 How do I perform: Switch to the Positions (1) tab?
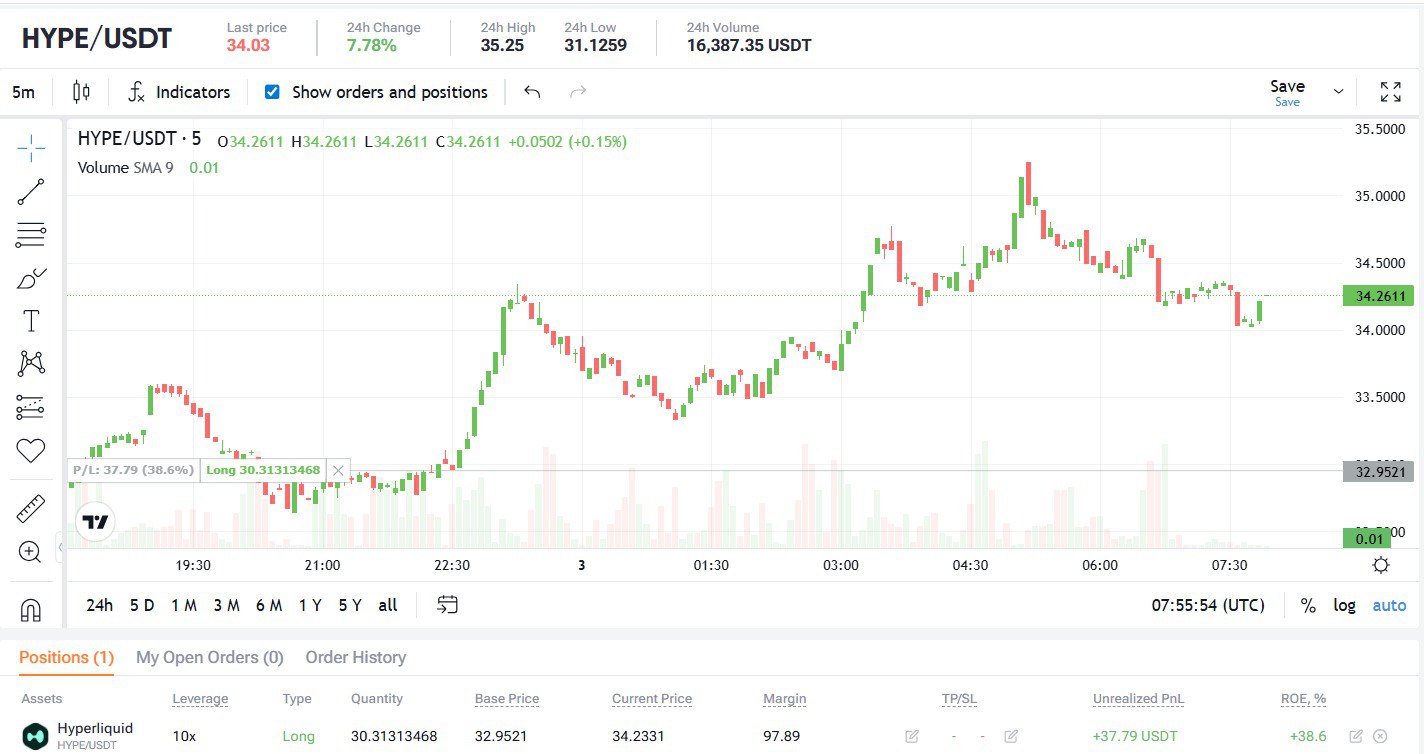pyautogui.click(x=66, y=657)
